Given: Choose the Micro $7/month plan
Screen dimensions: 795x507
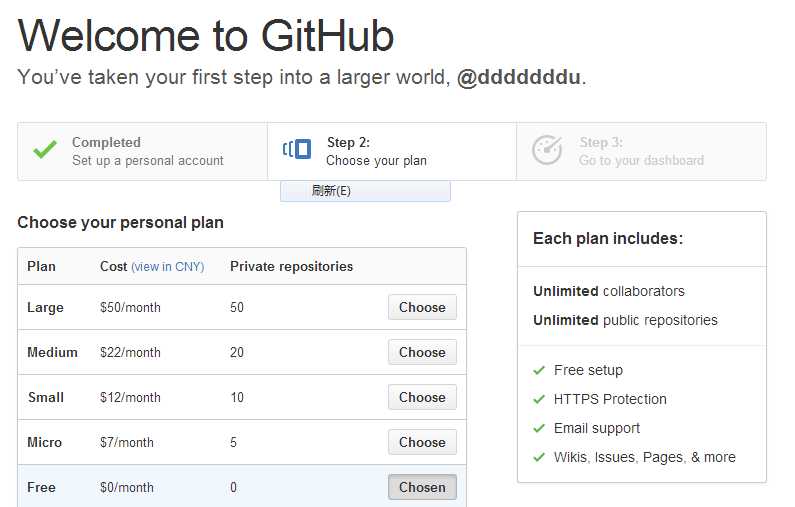Looking at the screenshot, I should click(x=422, y=442).
